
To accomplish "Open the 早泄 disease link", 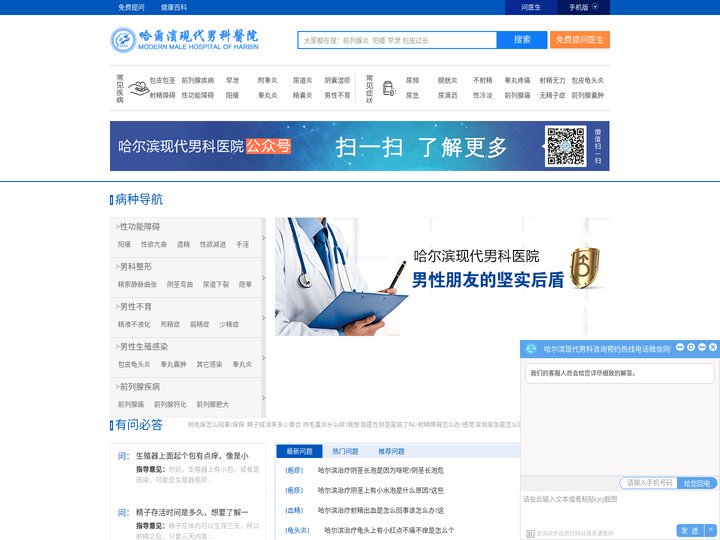I will click(232, 80).
